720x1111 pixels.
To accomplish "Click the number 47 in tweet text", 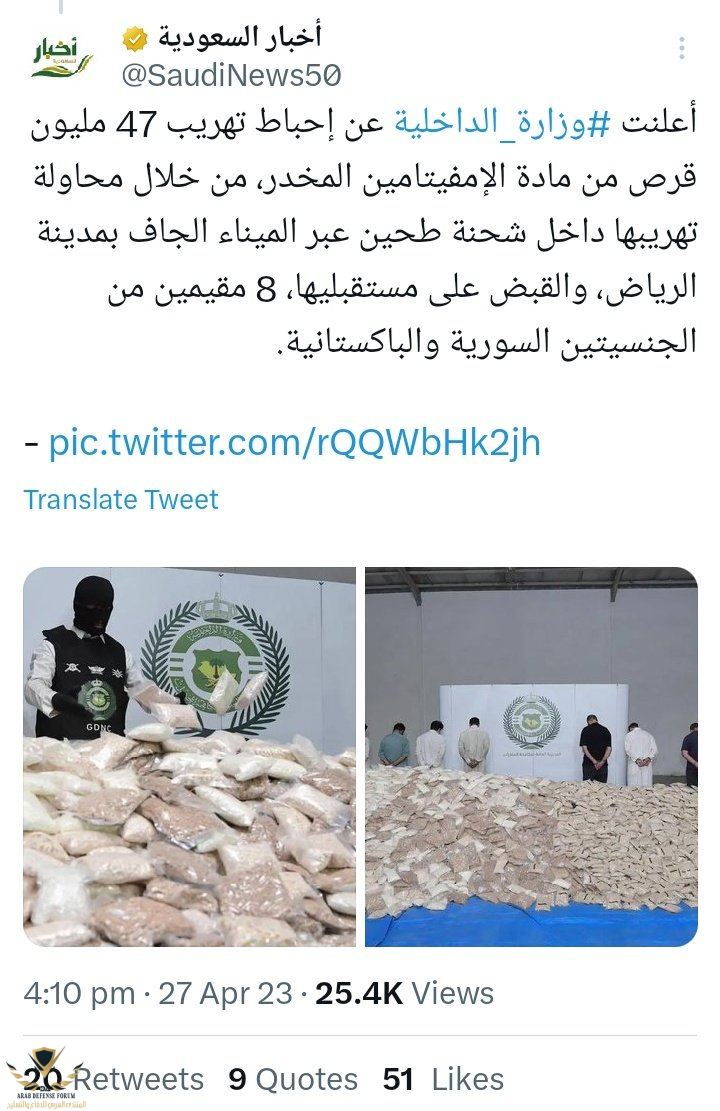I will (x=135, y=124).
